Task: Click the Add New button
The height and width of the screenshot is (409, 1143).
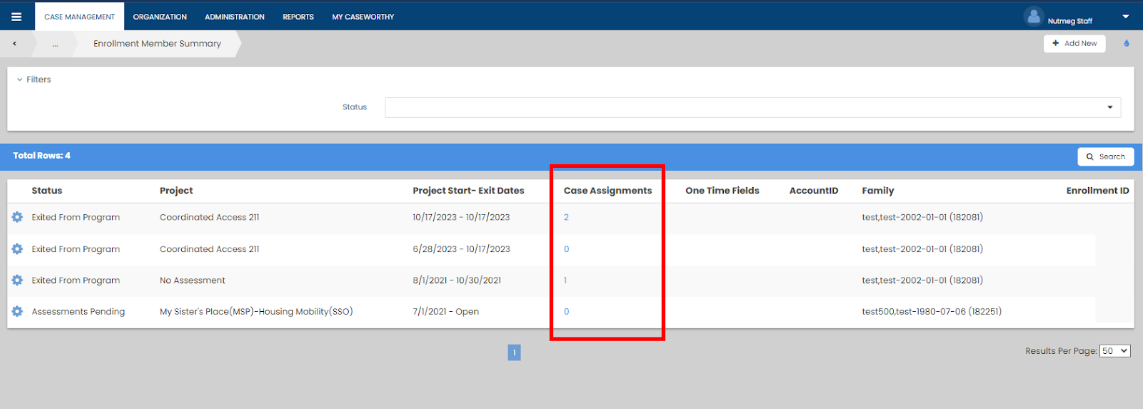Action: click(x=1074, y=44)
